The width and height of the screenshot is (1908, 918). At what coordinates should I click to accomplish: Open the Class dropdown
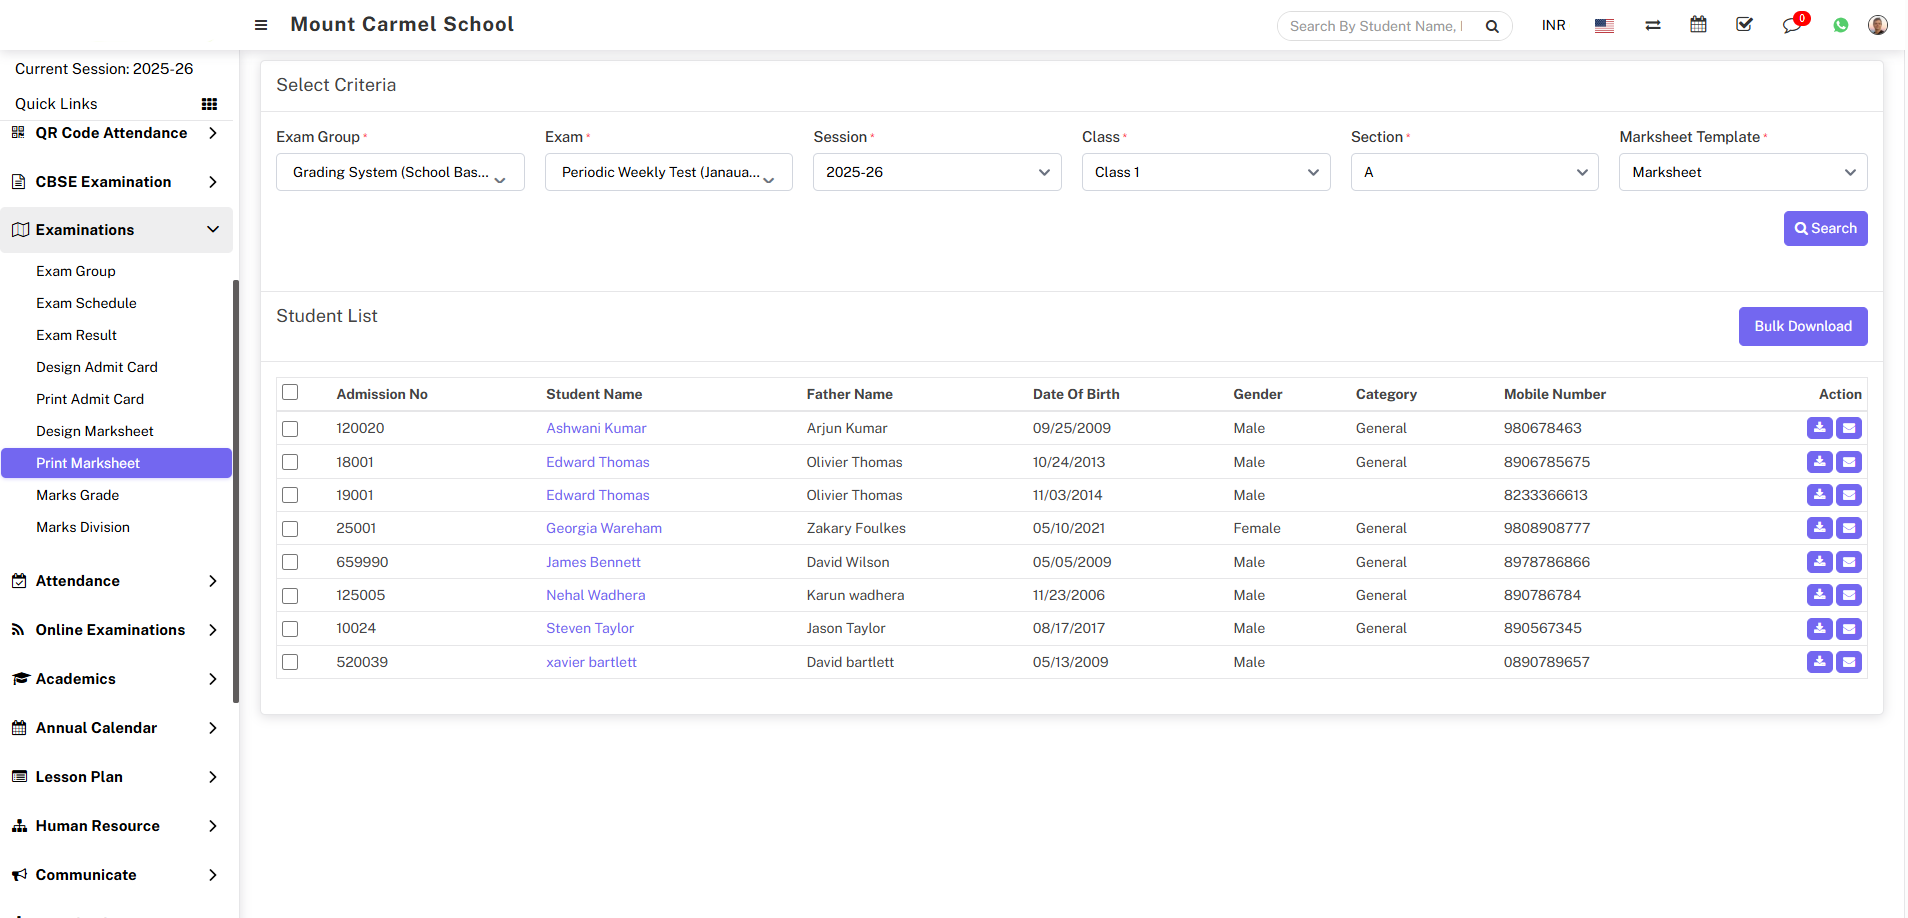coord(1205,172)
